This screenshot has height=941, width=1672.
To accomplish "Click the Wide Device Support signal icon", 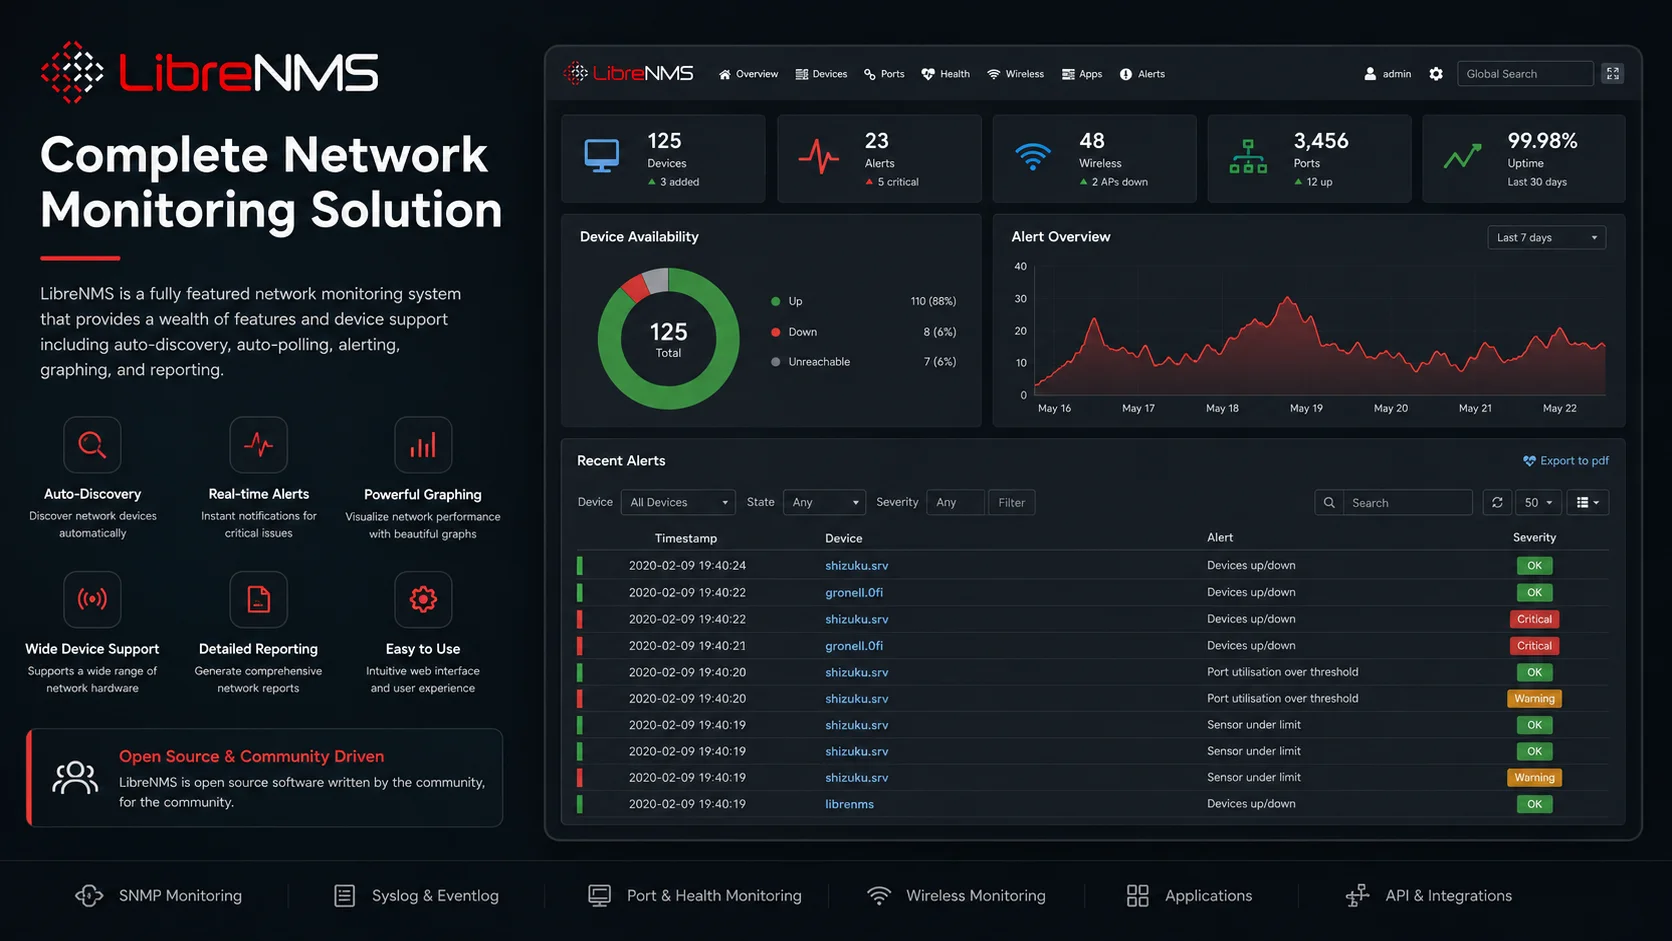I will click(92, 599).
